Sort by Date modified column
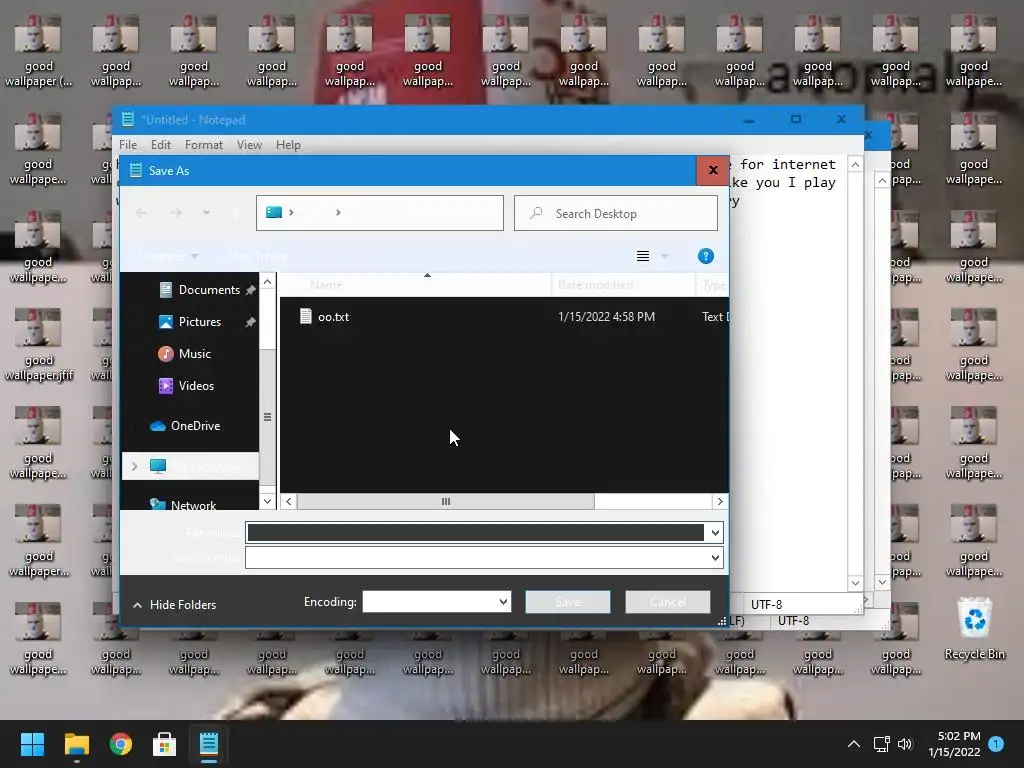 [624, 284]
